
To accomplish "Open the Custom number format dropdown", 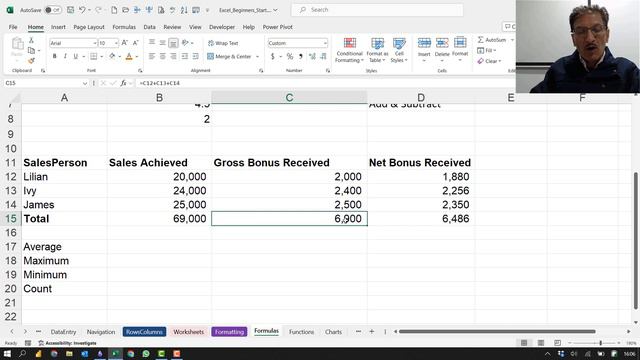I will [x=325, y=43].
